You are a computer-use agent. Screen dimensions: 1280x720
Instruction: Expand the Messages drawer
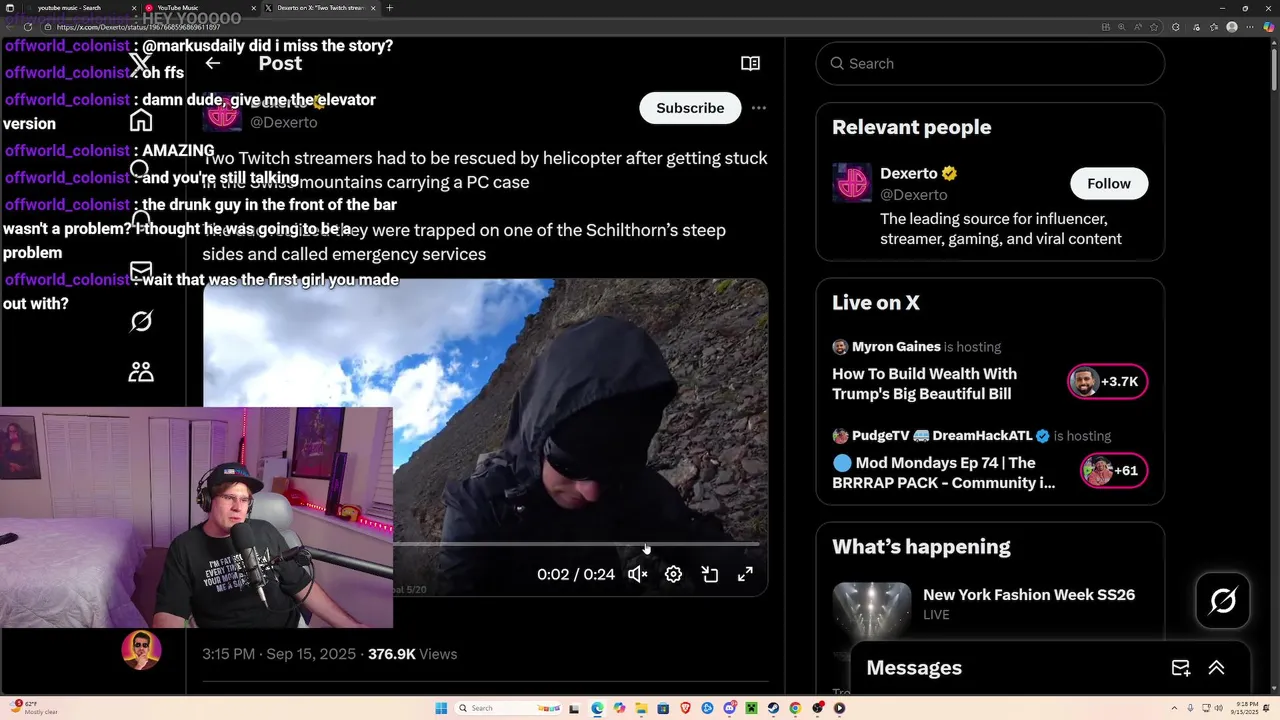[1217, 668]
